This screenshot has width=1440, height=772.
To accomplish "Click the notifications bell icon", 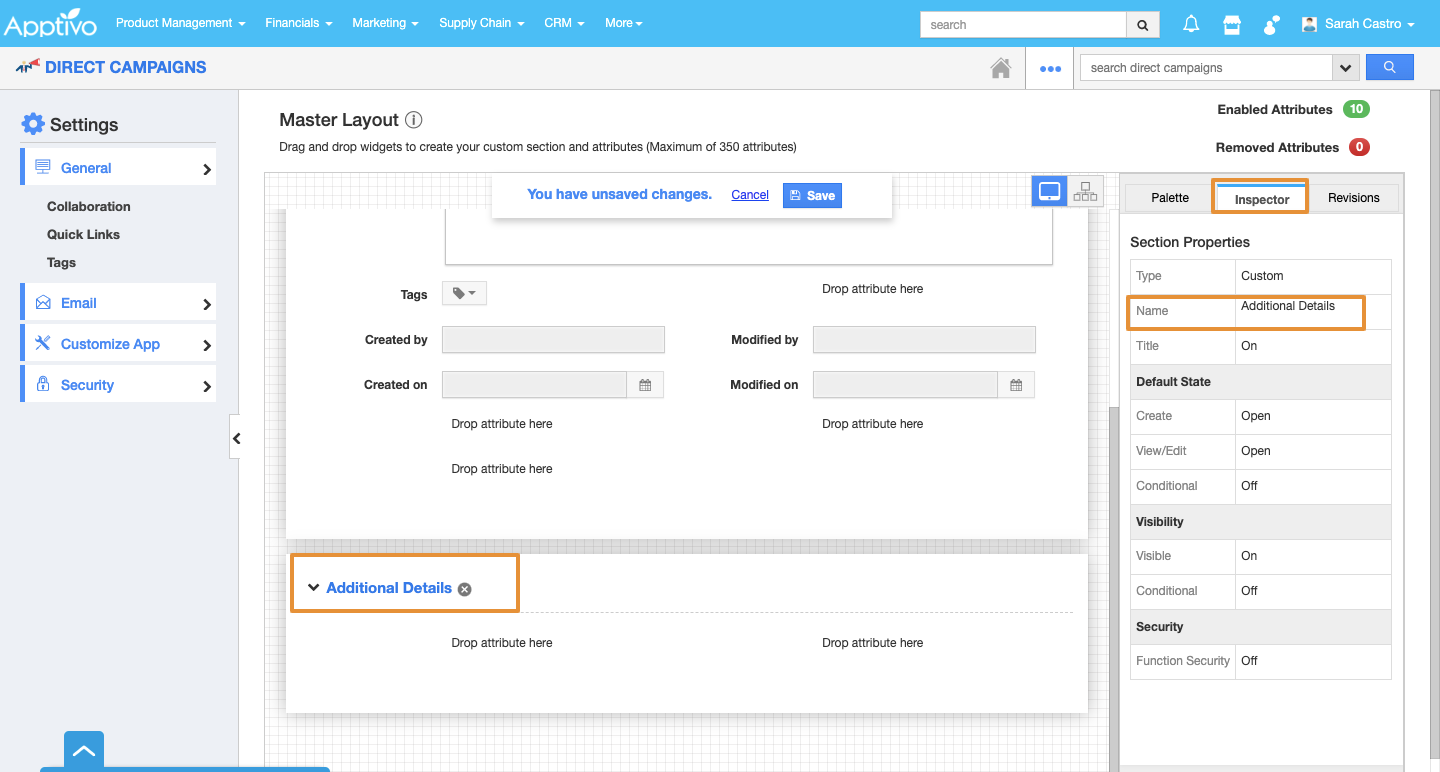I will pyautogui.click(x=1191, y=24).
